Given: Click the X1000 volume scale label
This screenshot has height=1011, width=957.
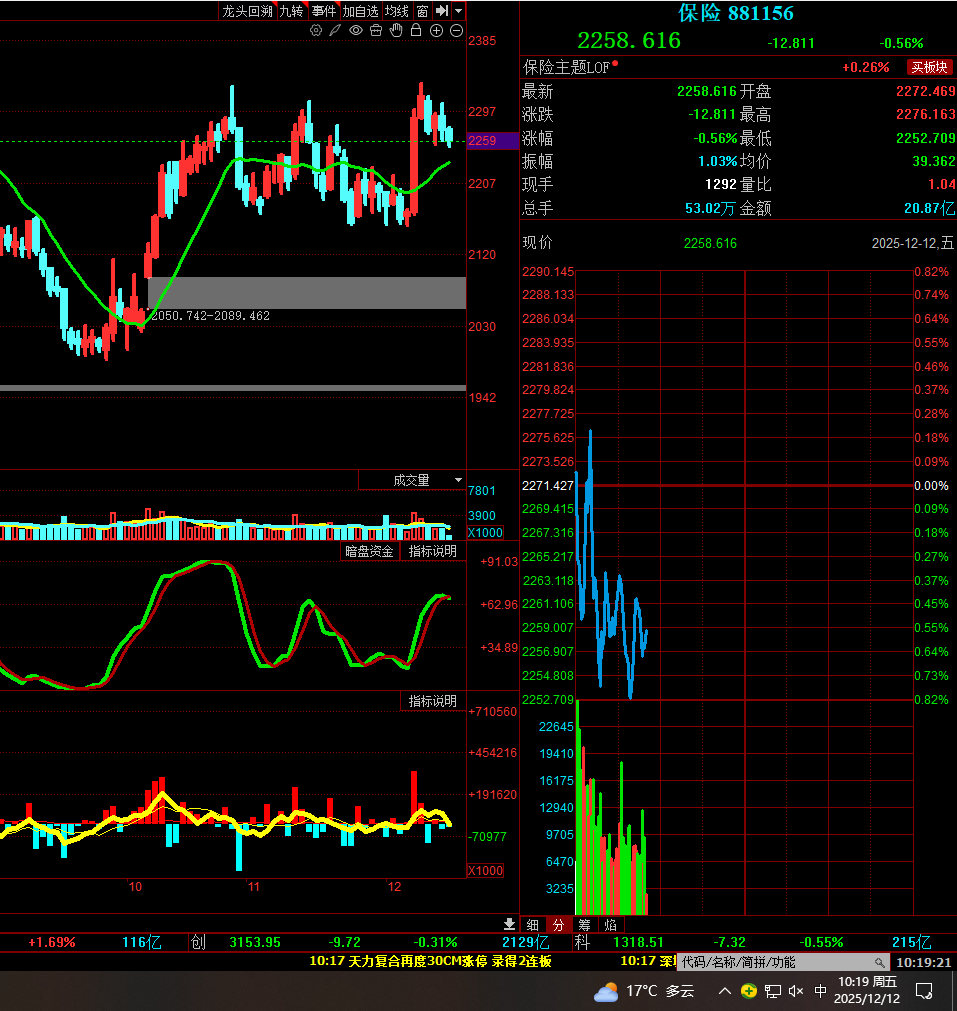Looking at the screenshot, I should click(x=485, y=533).
